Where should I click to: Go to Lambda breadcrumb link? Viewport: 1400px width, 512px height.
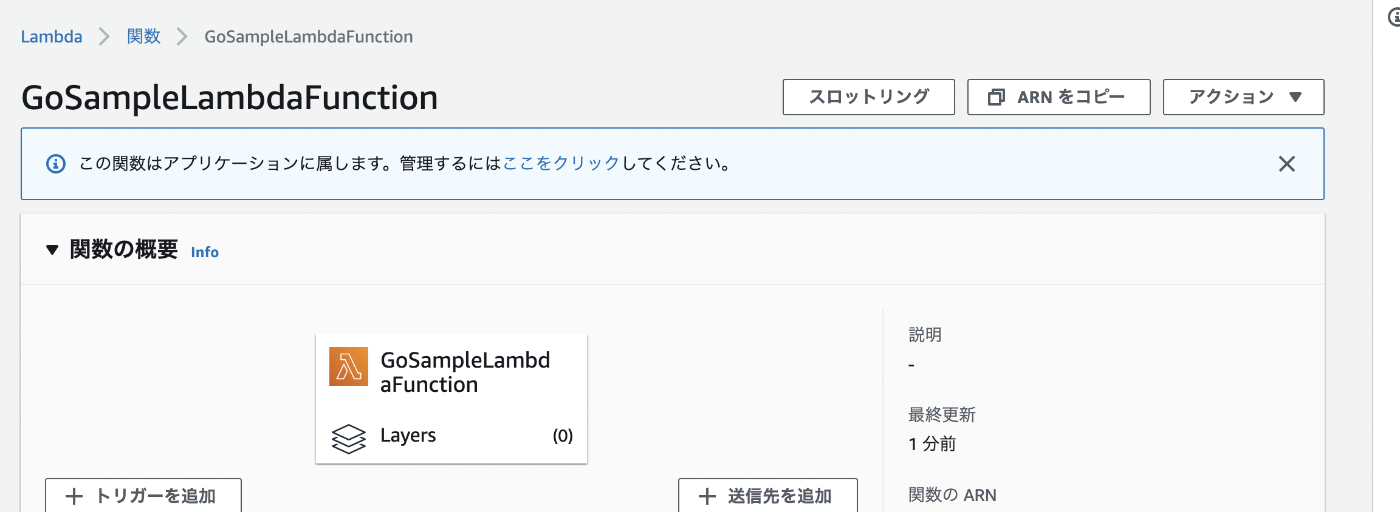51,37
